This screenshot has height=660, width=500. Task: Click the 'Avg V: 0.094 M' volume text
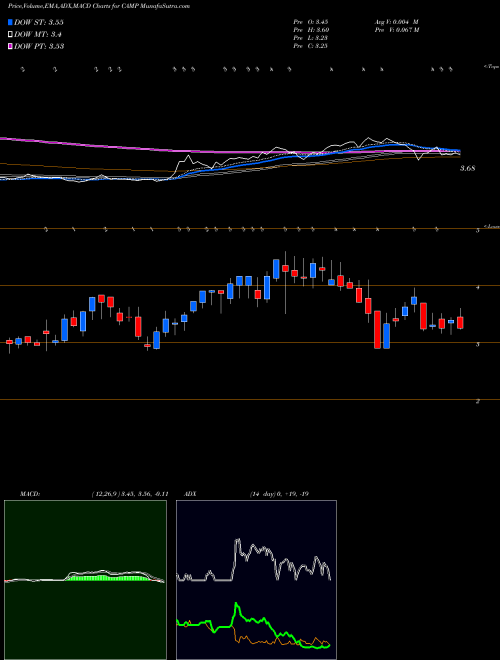pos(397,21)
